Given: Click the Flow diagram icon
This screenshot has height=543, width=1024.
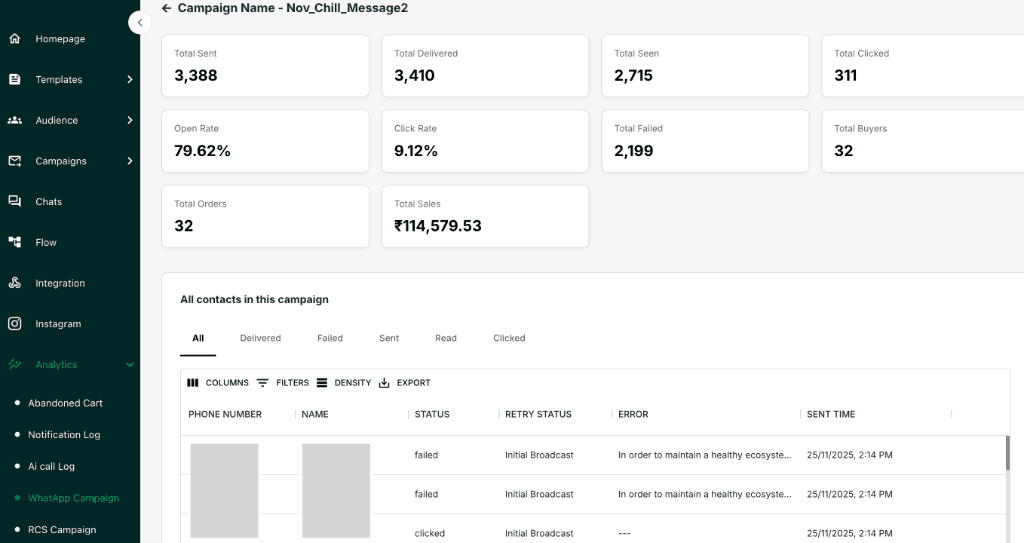Looking at the screenshot, I should tap(15, 242).
